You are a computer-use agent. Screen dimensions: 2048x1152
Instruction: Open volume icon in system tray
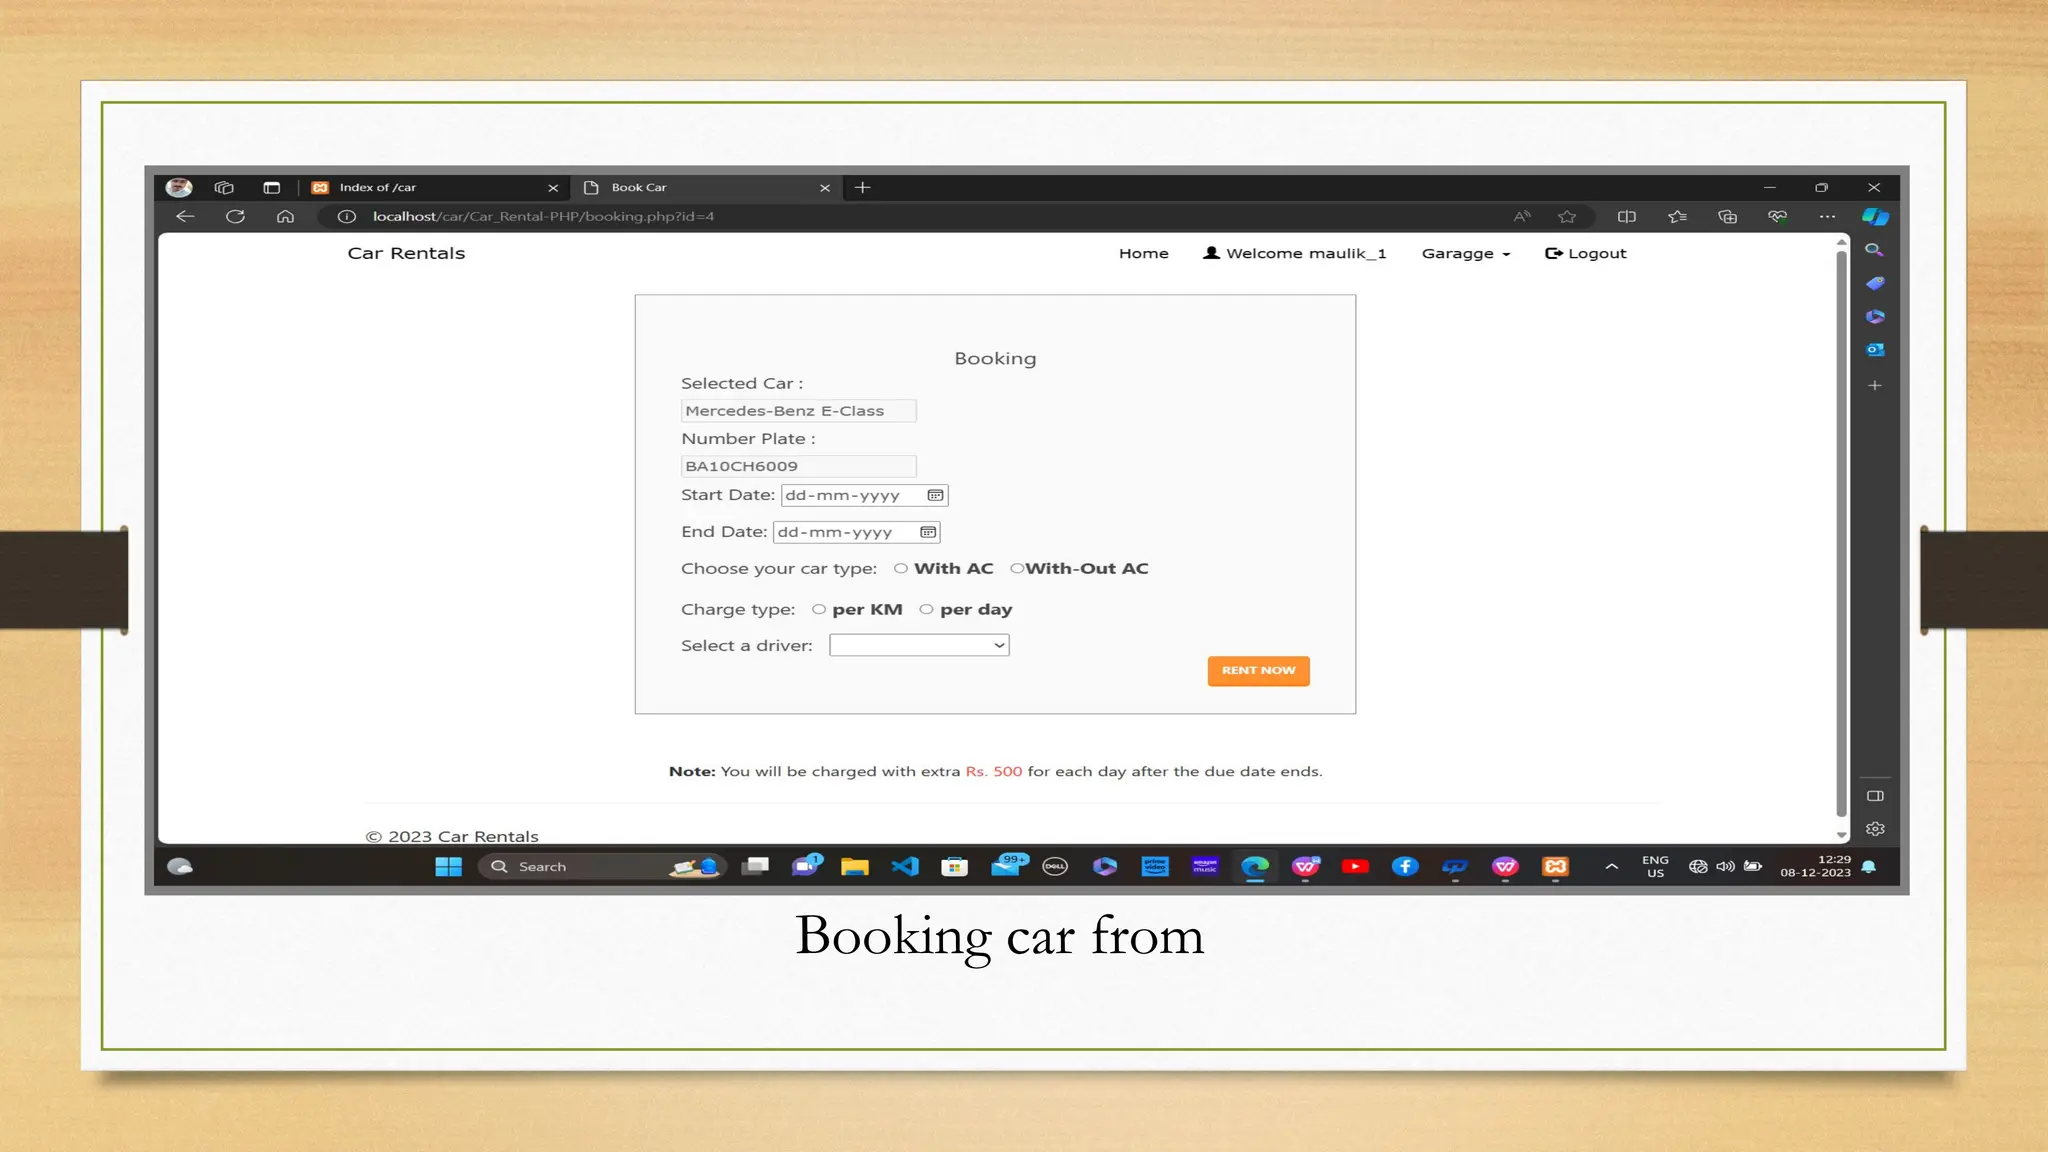pyautogui.click(x=1725, y=867)
